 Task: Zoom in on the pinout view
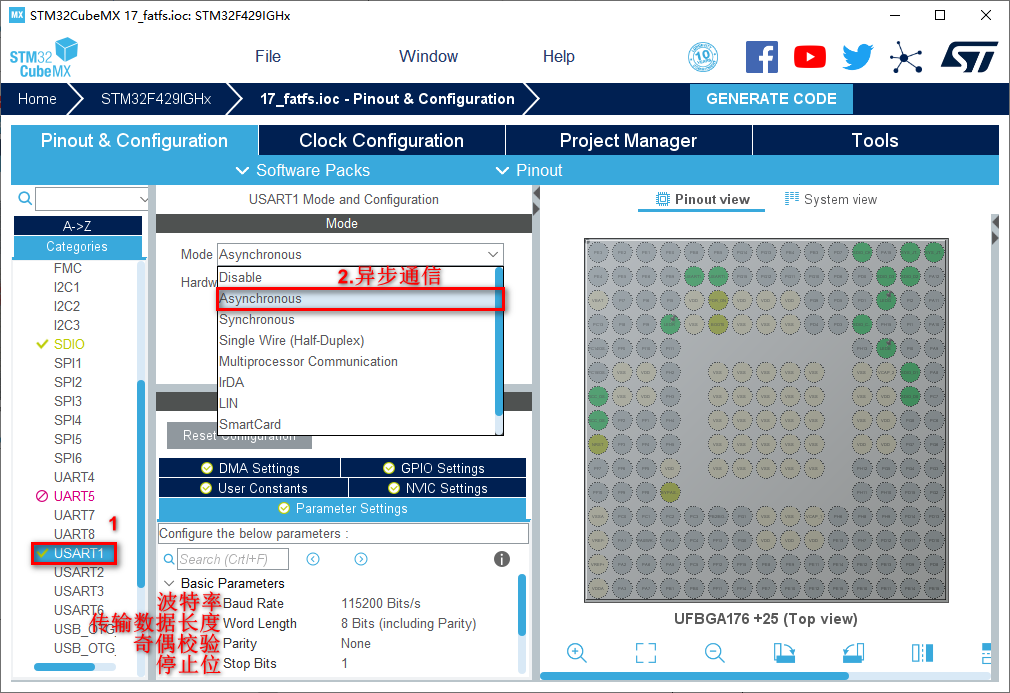coord(576,653)
